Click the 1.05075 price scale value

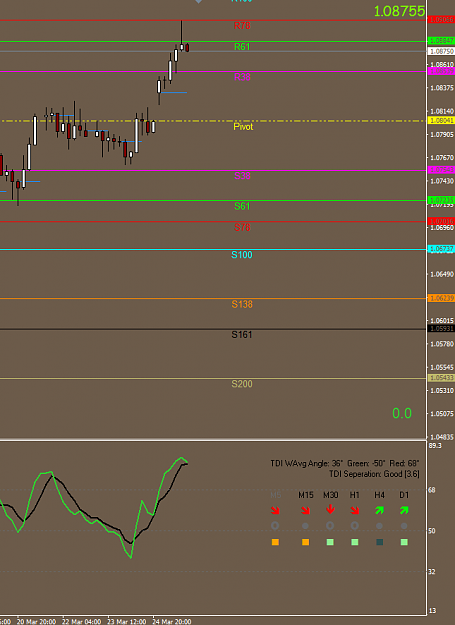tap(442, 414)
